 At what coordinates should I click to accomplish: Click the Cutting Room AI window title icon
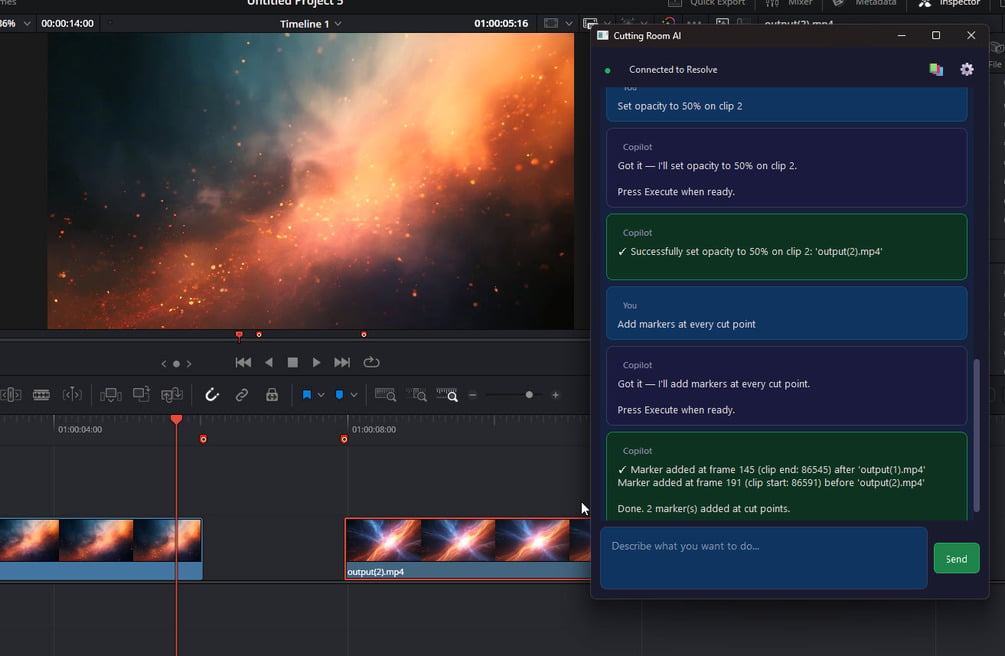602,35
